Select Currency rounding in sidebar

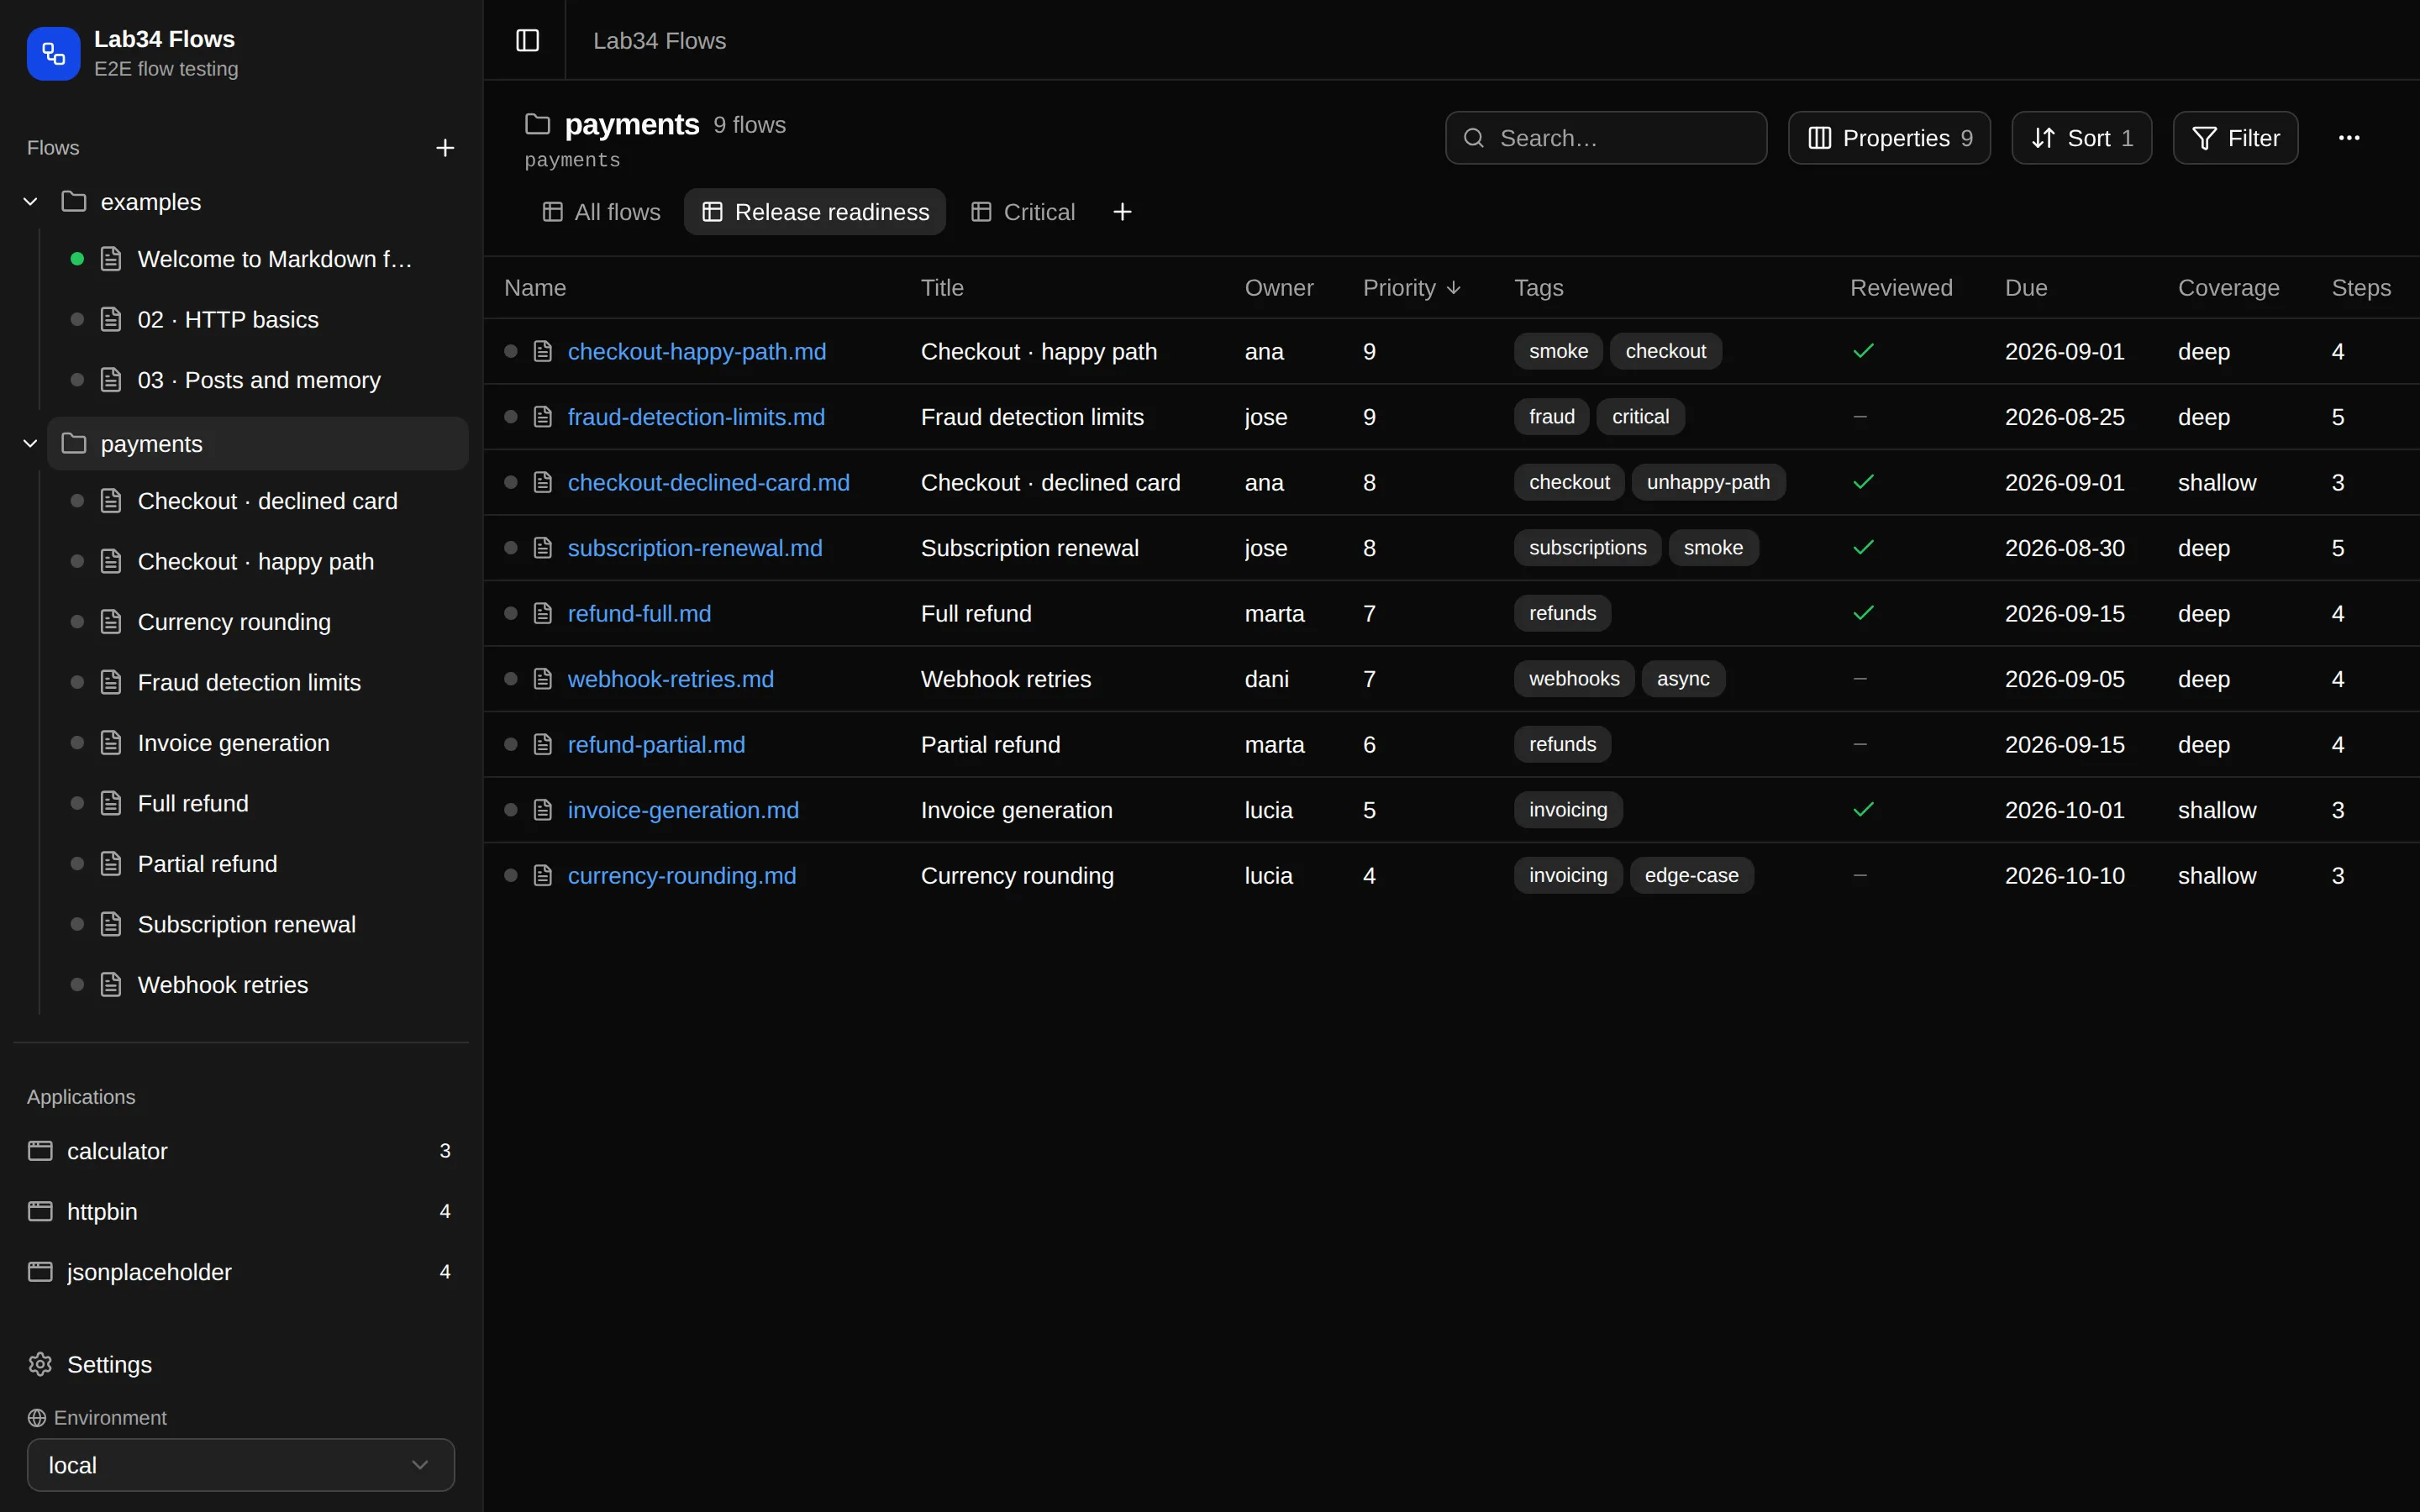[234, 622]
